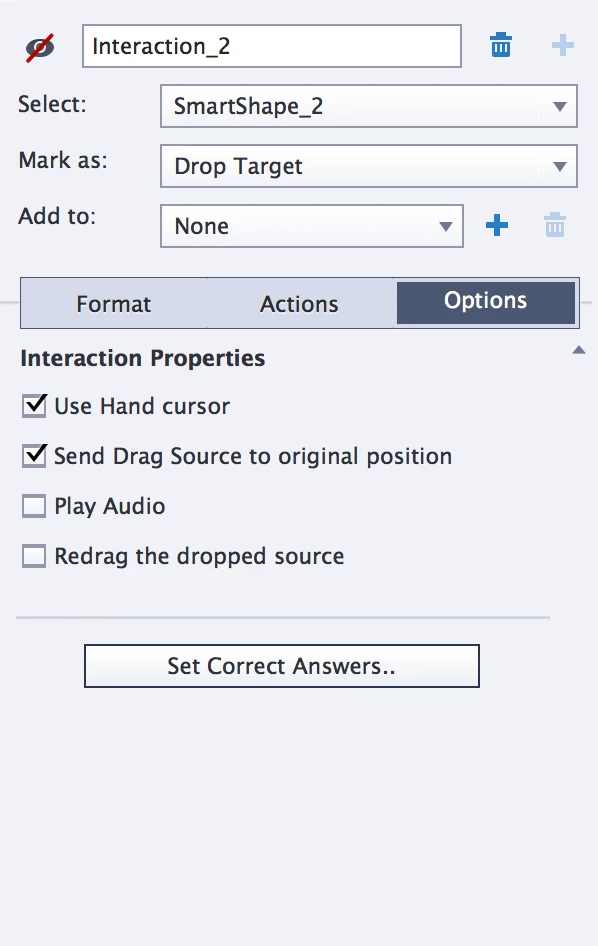This screenshot has width=598, height=946.
Task: Enable the Play Audio checkbox
Action: coord(34,506)
